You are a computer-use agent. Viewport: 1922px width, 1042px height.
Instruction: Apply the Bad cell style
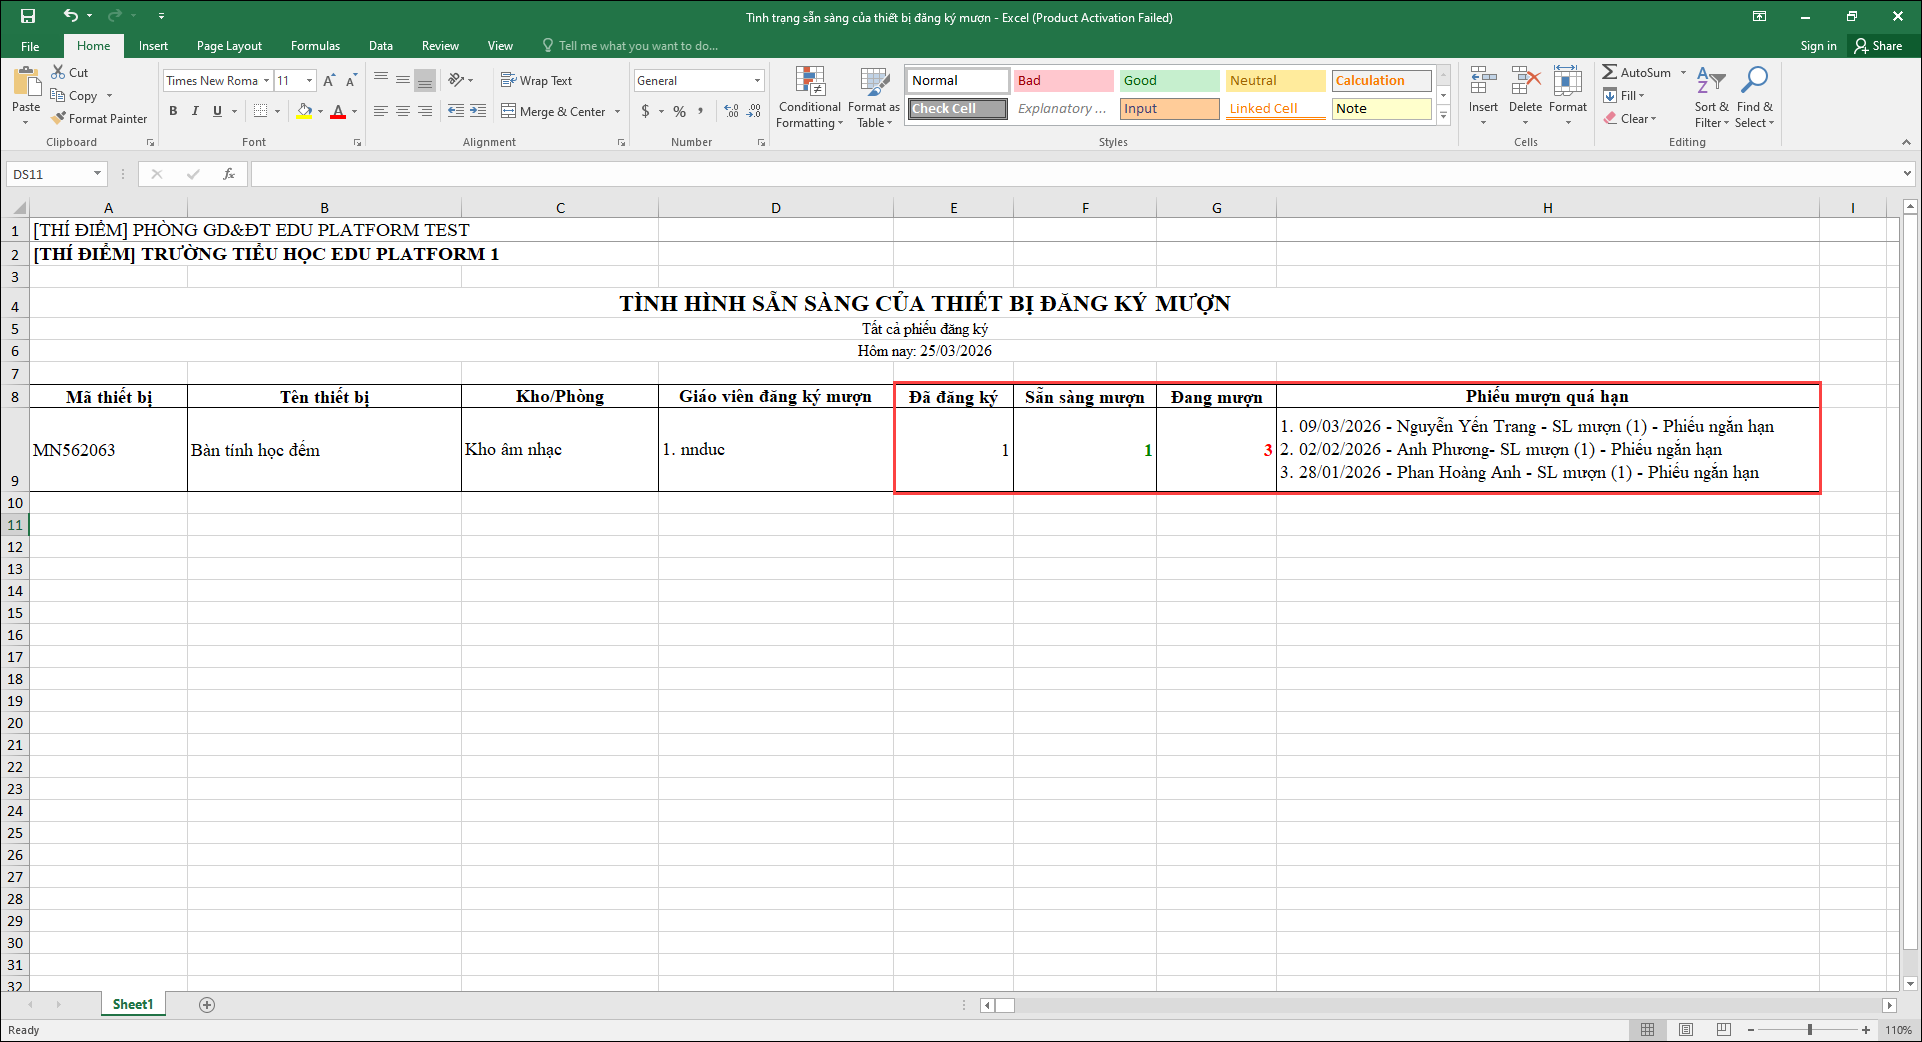pos(1063,81)
